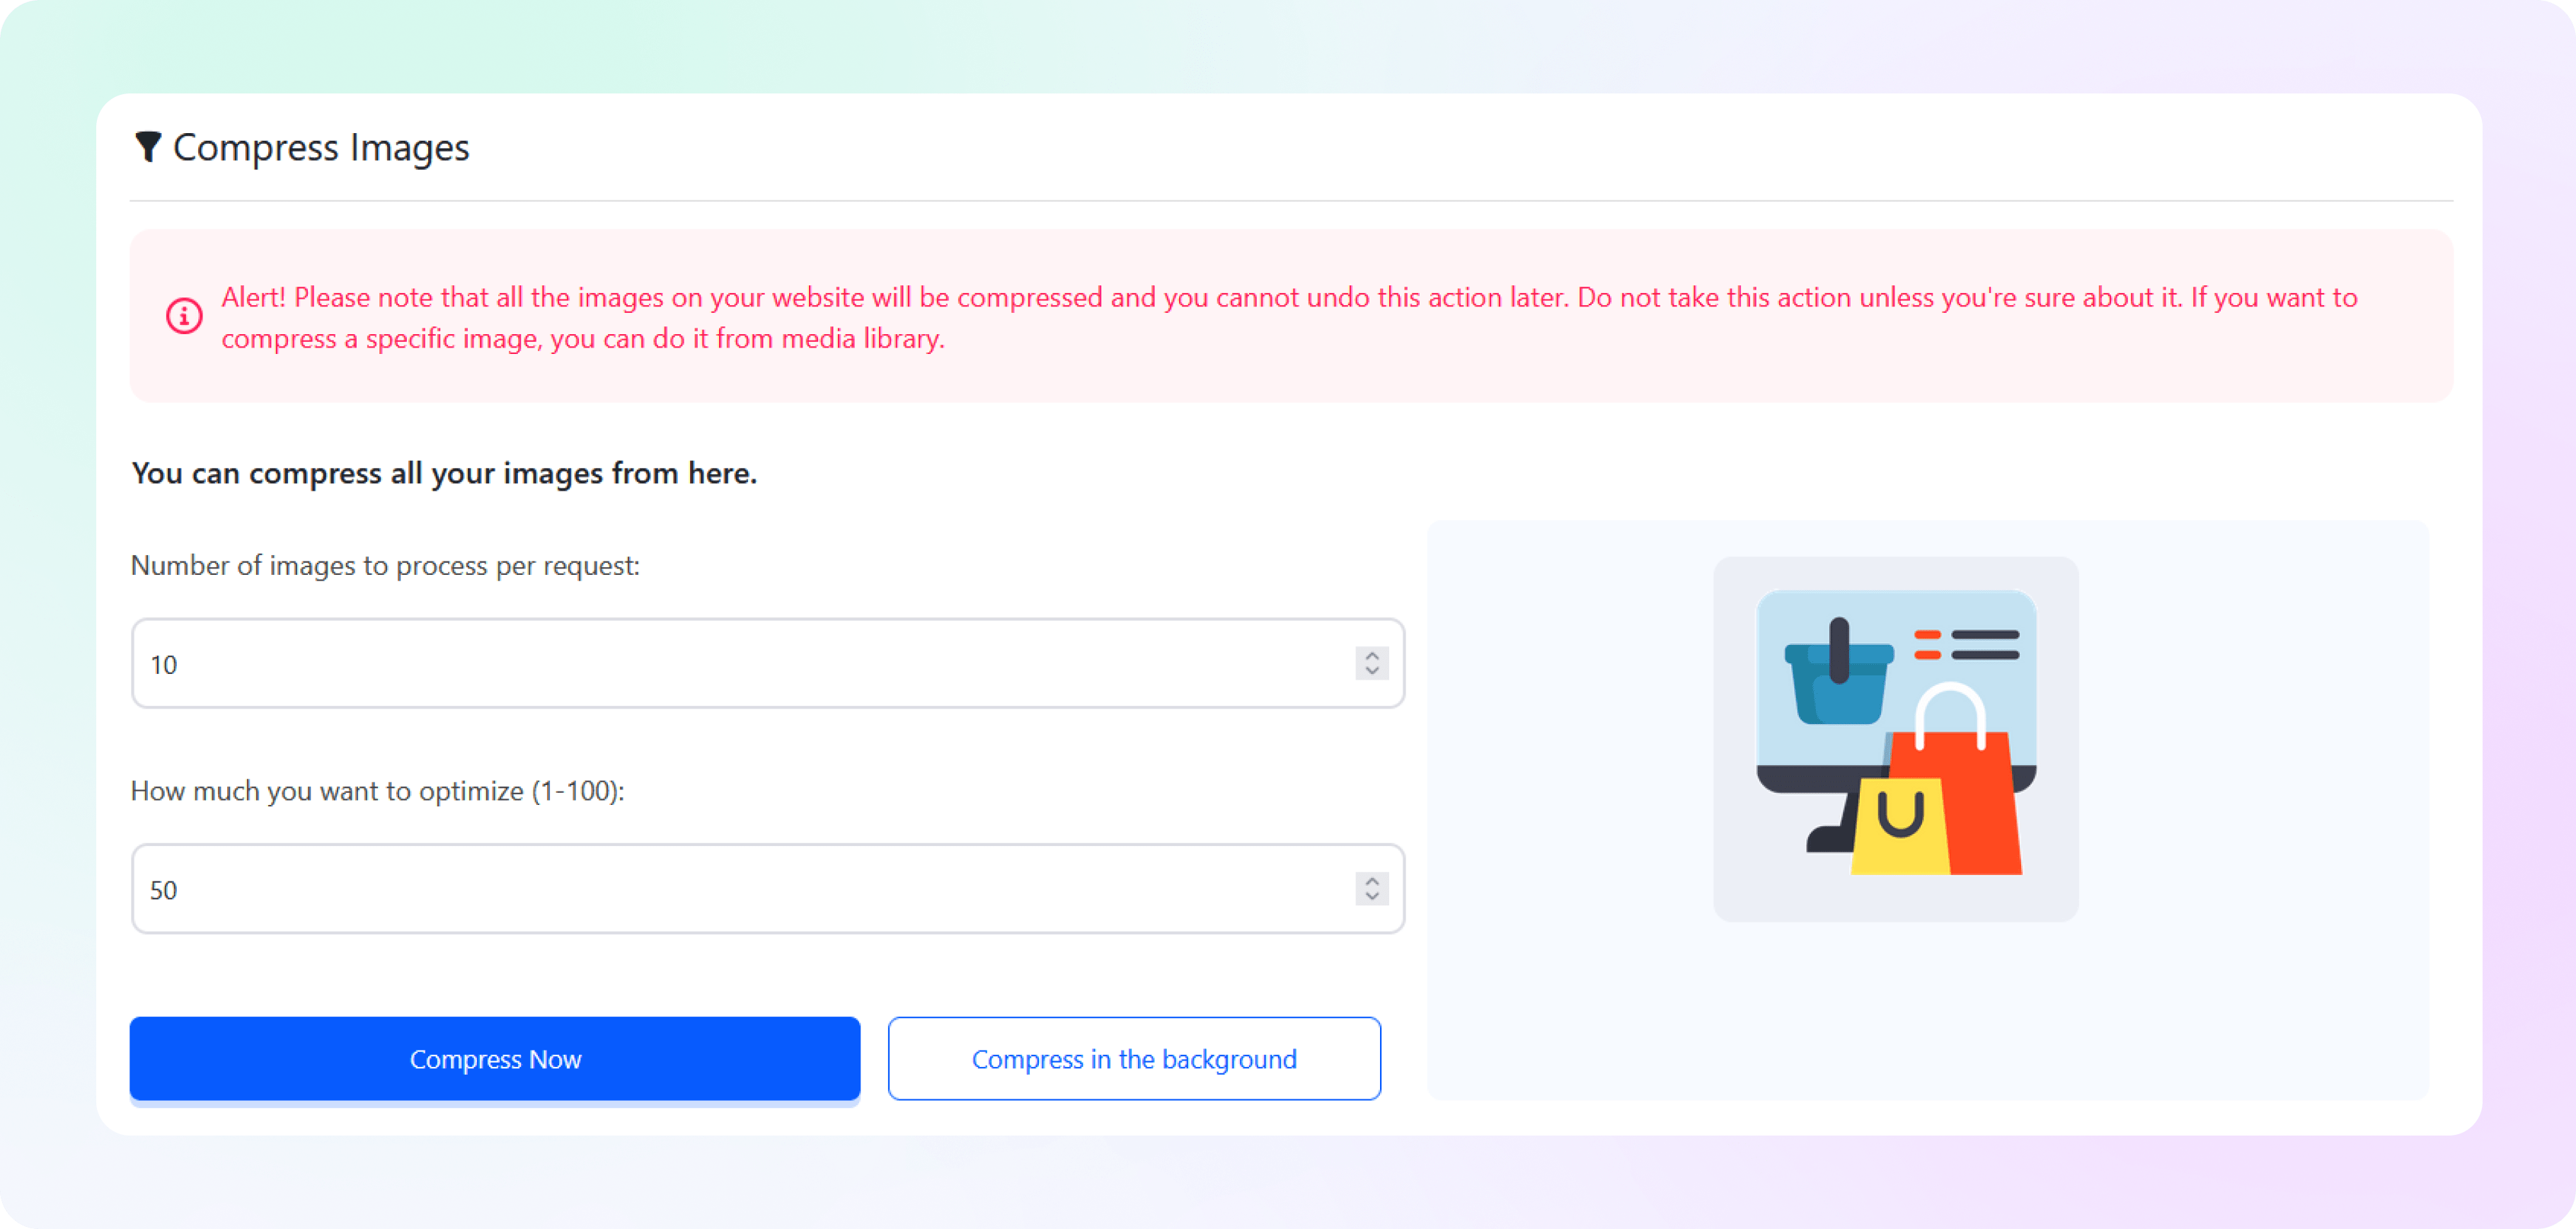This screenshot has height=1229, width=2576.
Task: Click 'How much you want to optimize' label
Action: coord(378,791)
